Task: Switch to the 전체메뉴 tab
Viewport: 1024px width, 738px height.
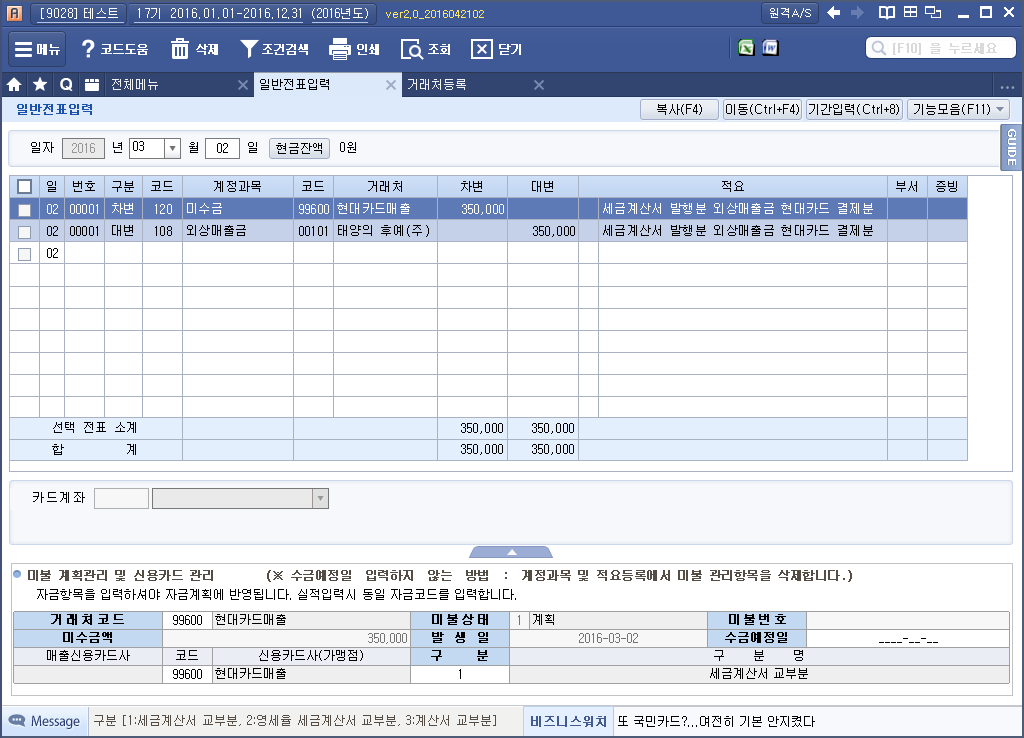Action: pyautogui.click(x=135, y=84)
